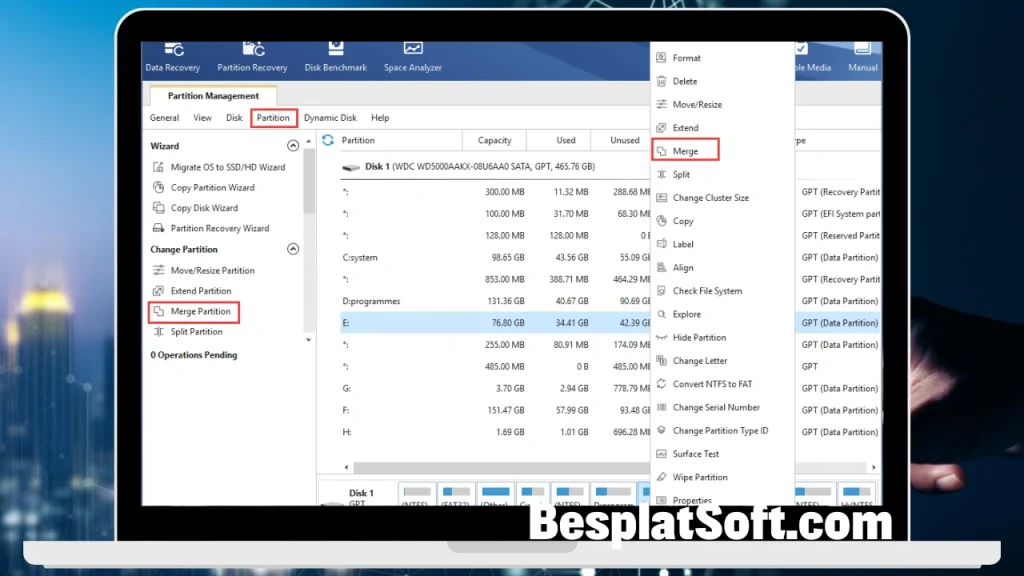Hide partition E via the context menu
The width and height of the screenshot is (1024, 576).
point(700,337)
